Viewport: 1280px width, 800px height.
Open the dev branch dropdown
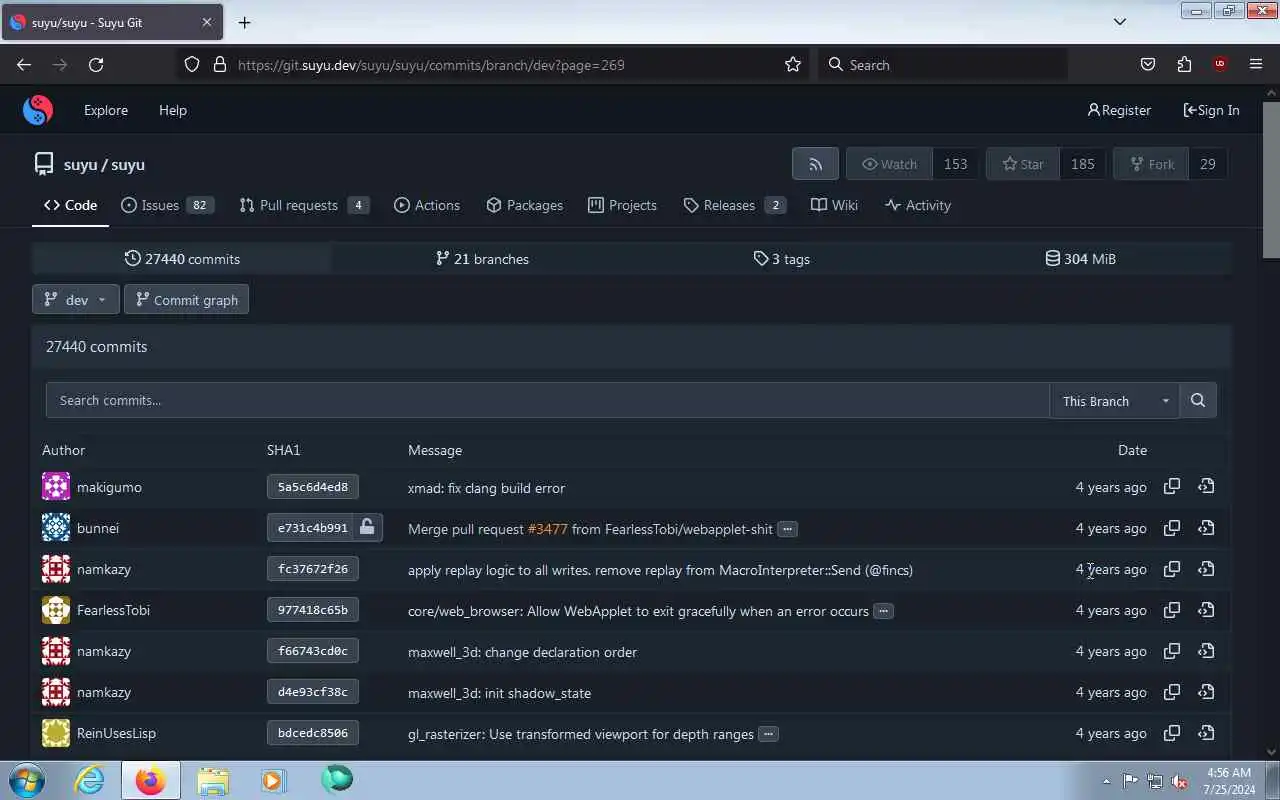(x=76, y=300)
